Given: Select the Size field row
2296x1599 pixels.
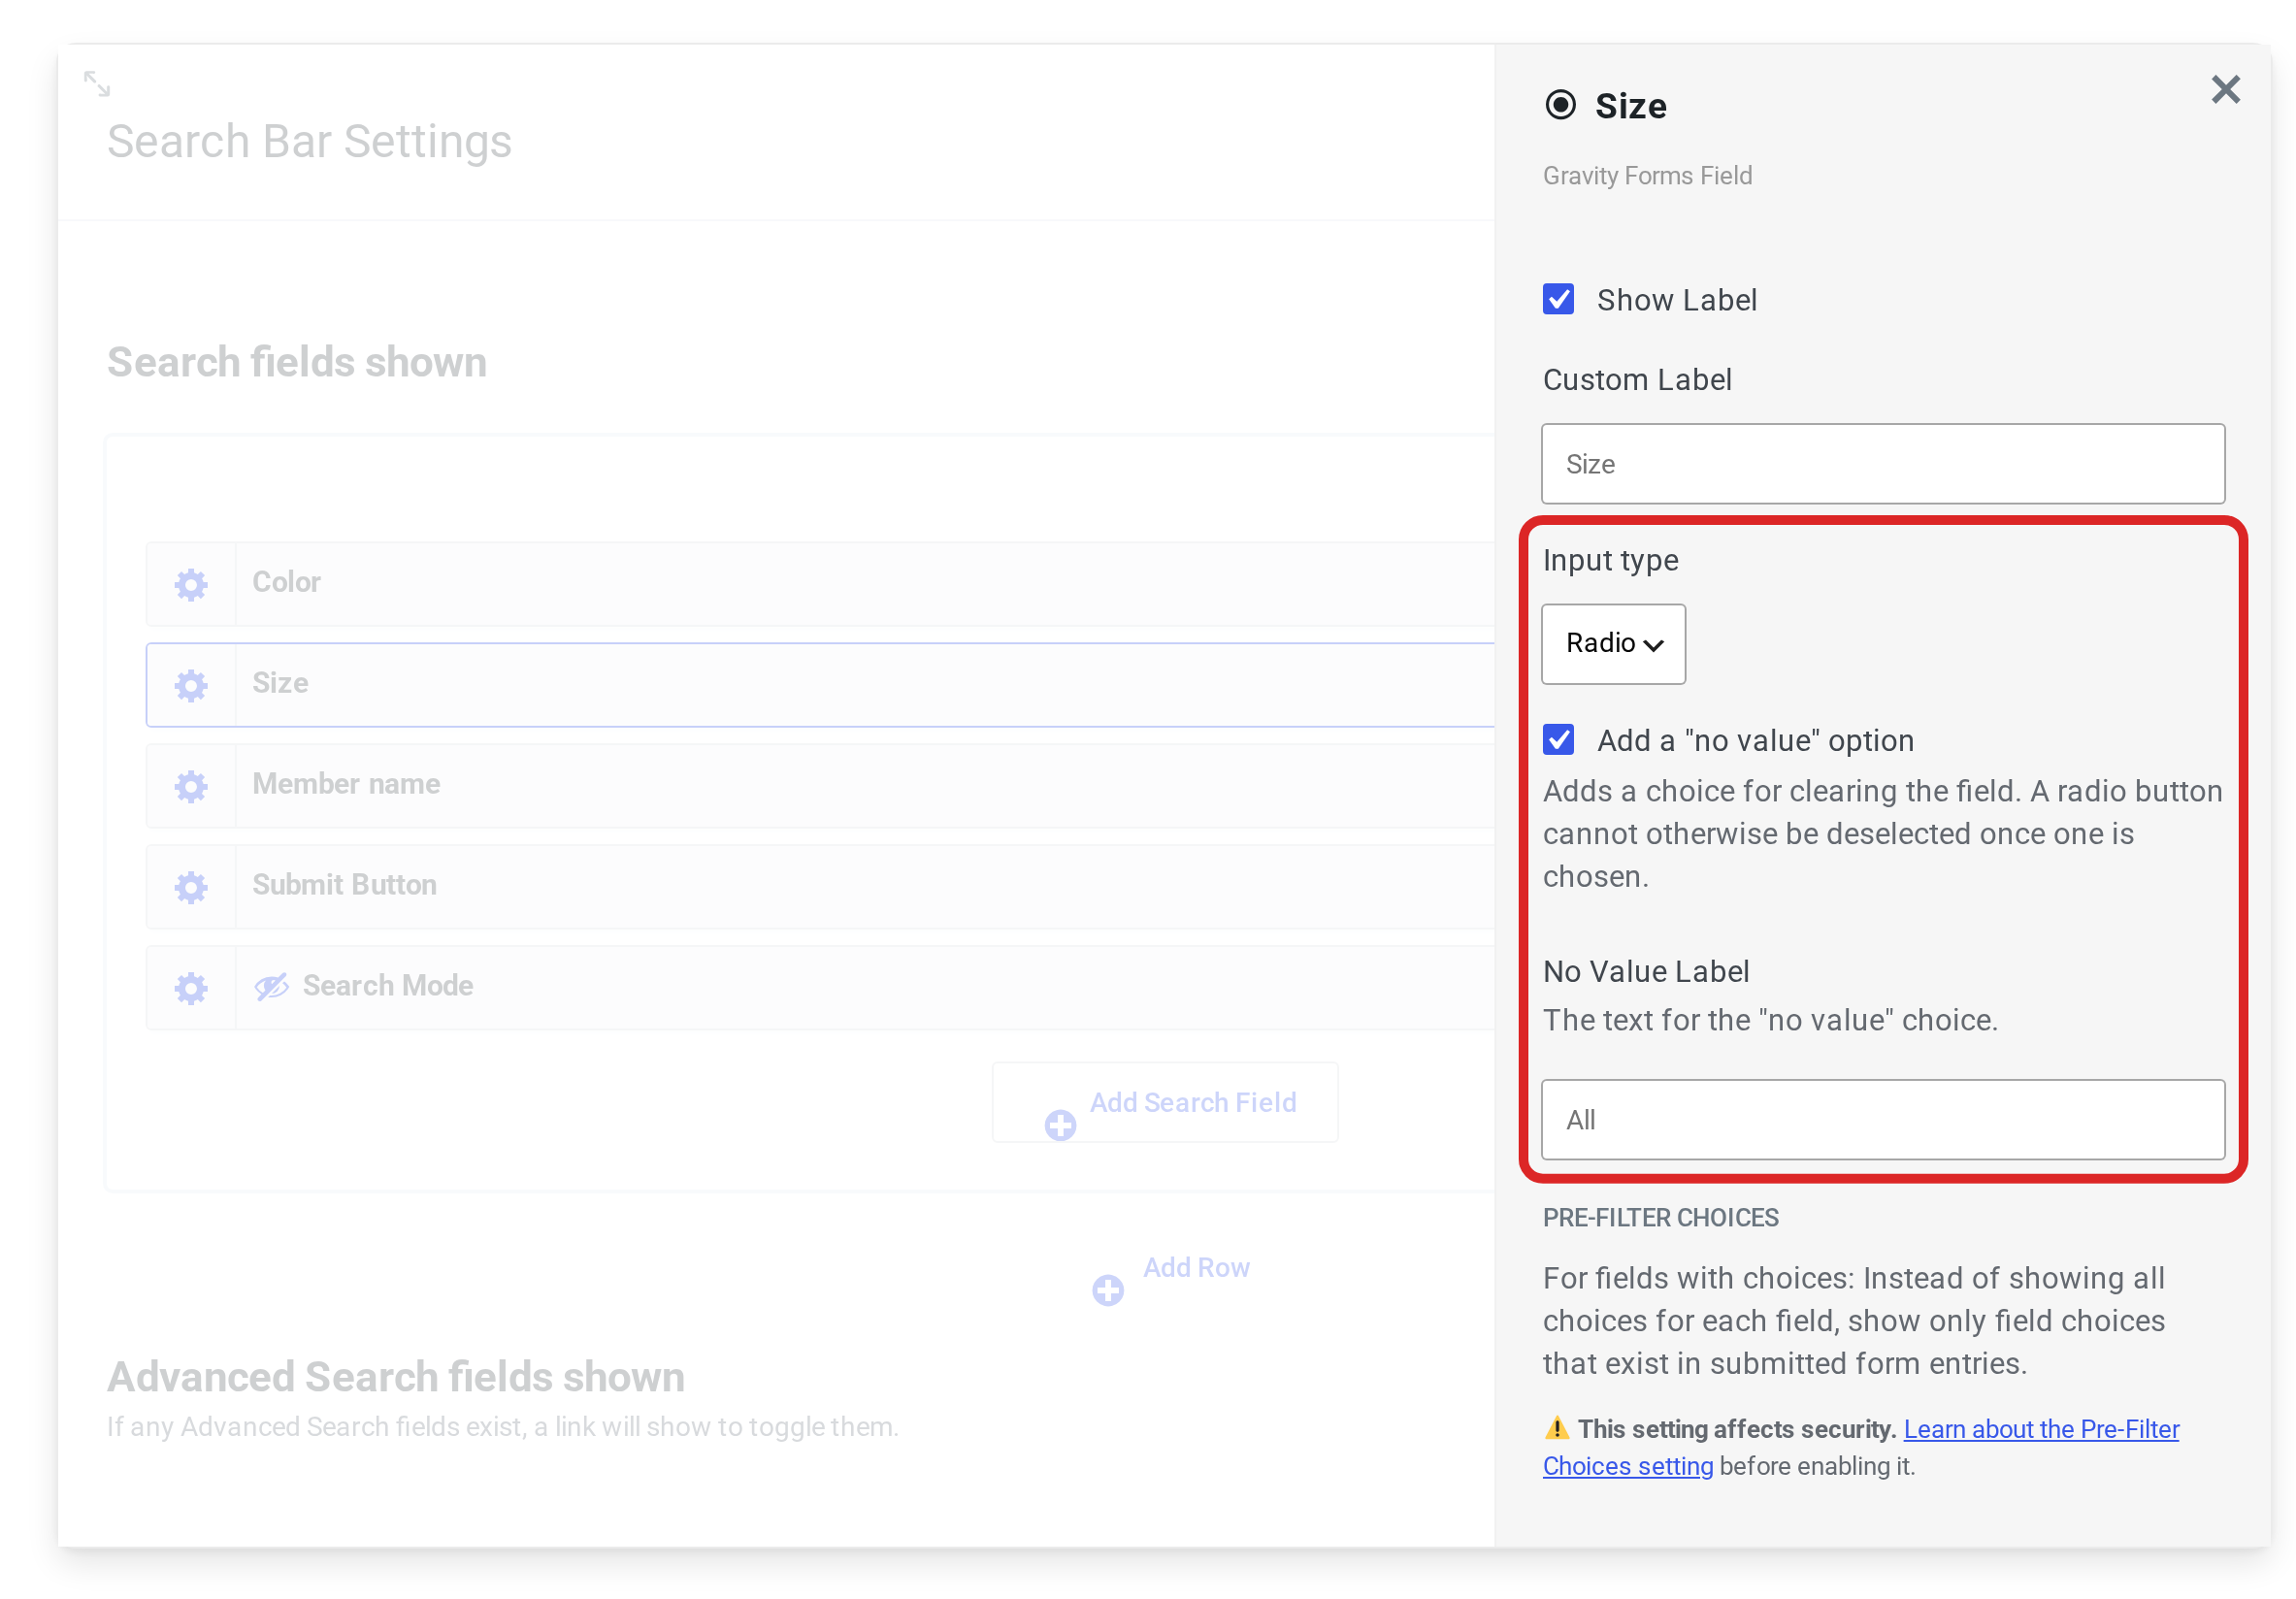Looking at the screenshot, I should coord(820,685).
